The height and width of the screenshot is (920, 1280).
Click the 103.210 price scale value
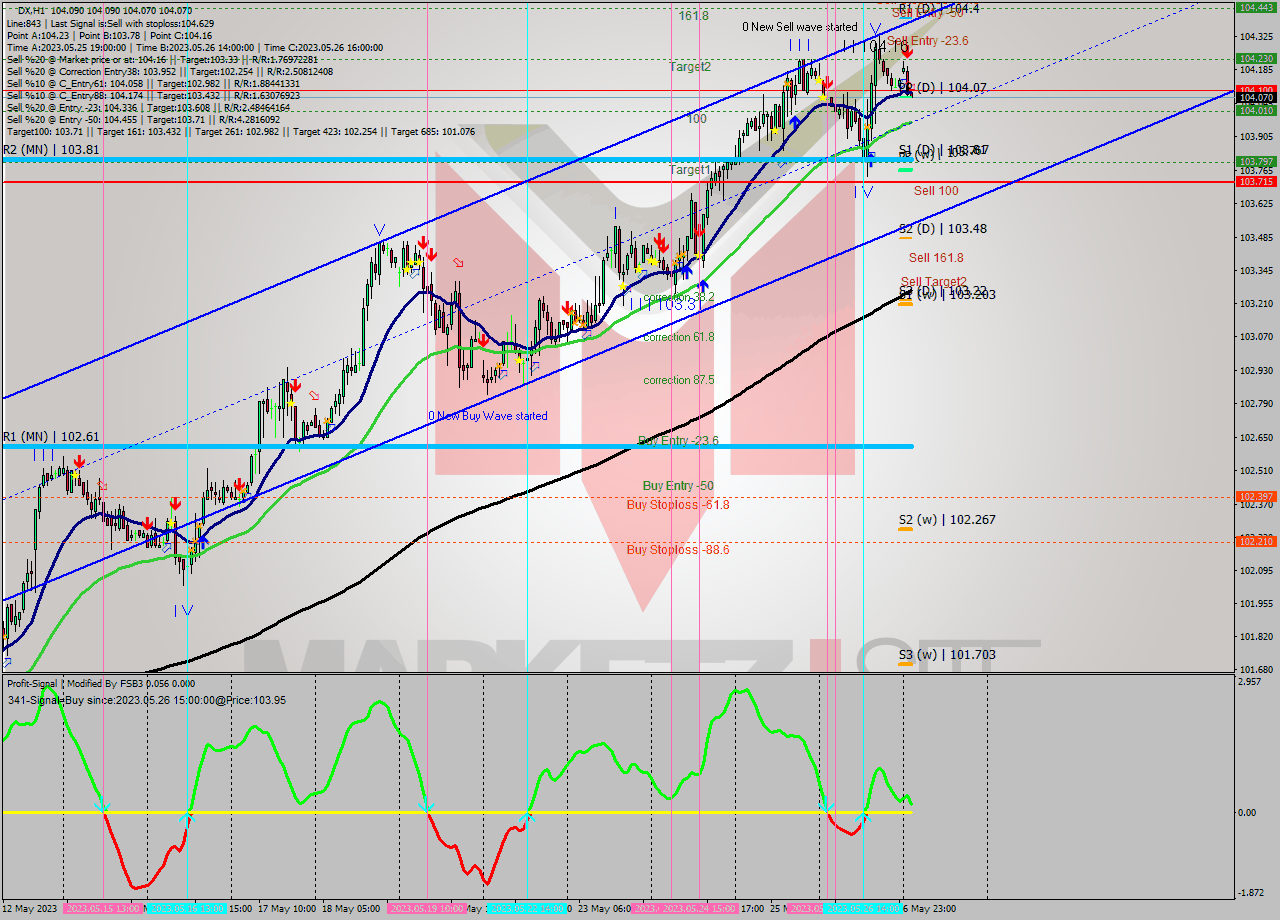click(1256, 303)
